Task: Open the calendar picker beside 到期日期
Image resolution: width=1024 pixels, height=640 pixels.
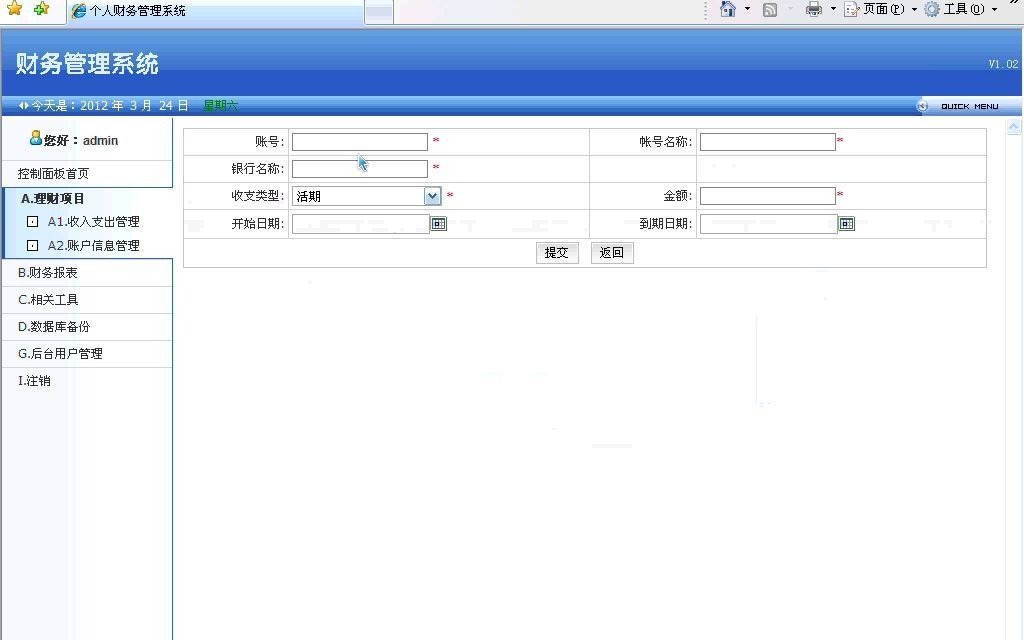Action: 846,223
